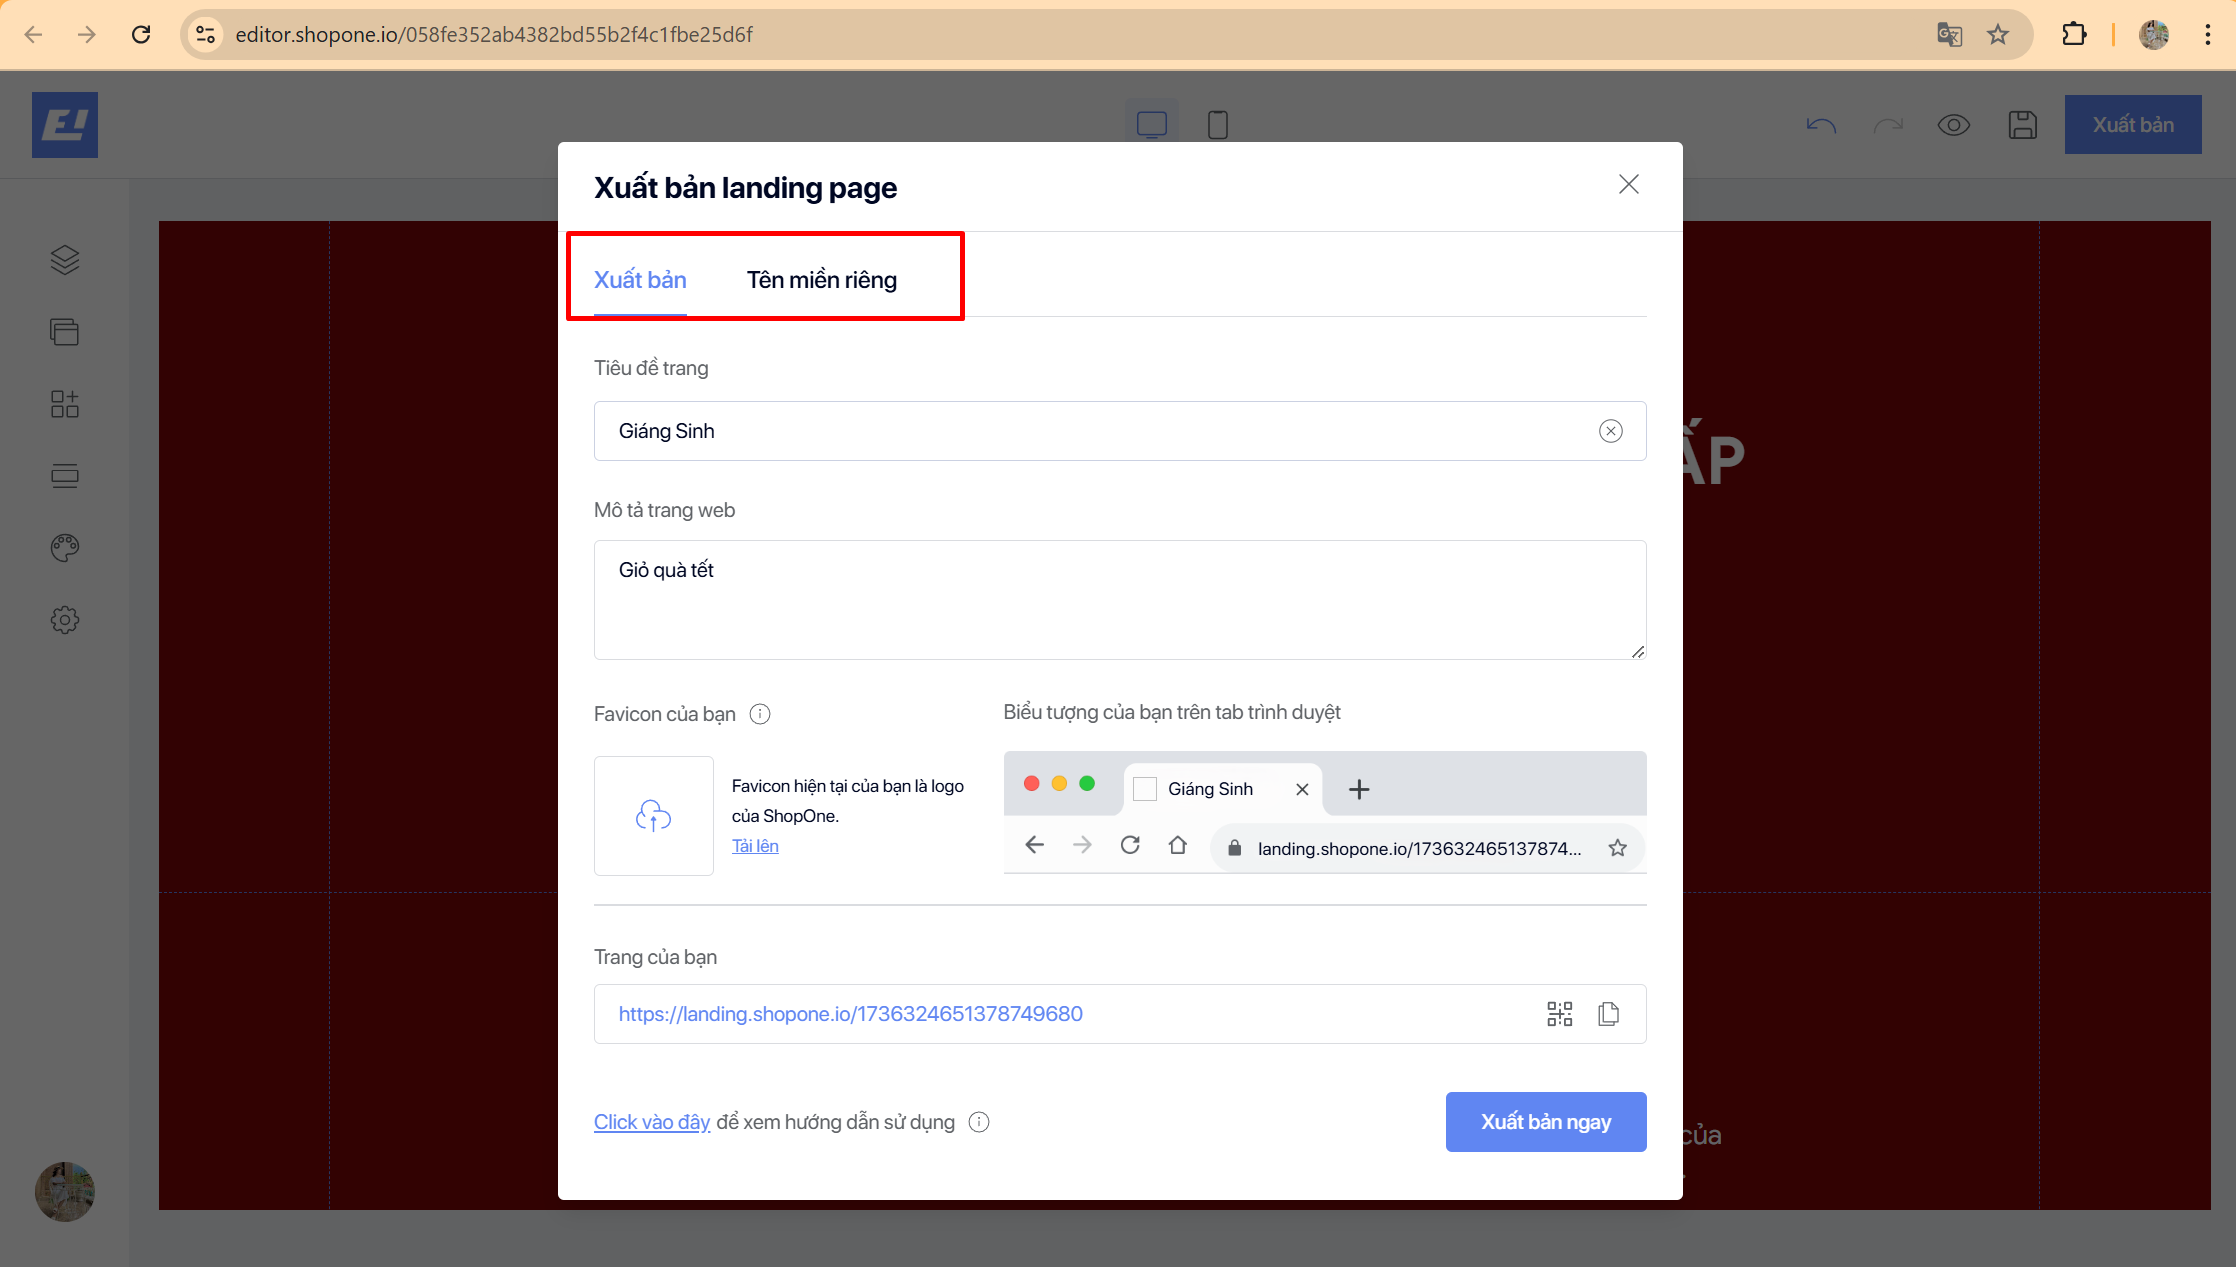Image resolution: width=2236 pixels, height=1267 pixels.
Task: Open the Click vào đây guide link
Action: click(652, 1122)
